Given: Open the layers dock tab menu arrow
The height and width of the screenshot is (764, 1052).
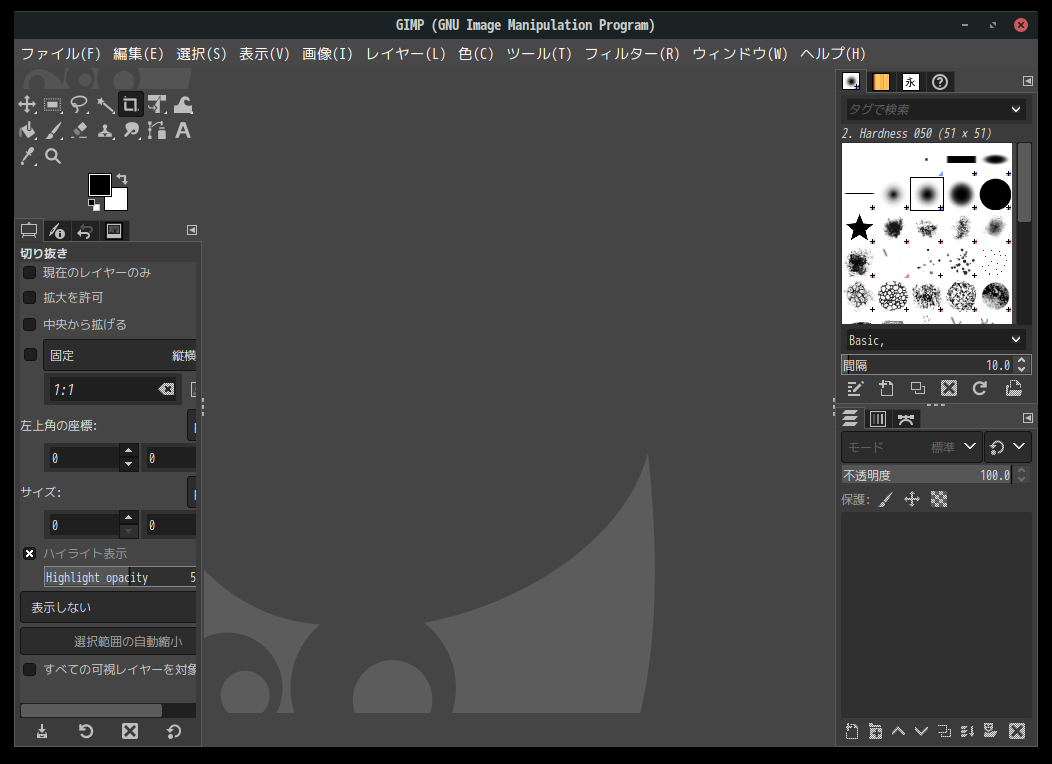Looking at the screenshot, I should pos(1027,418).
